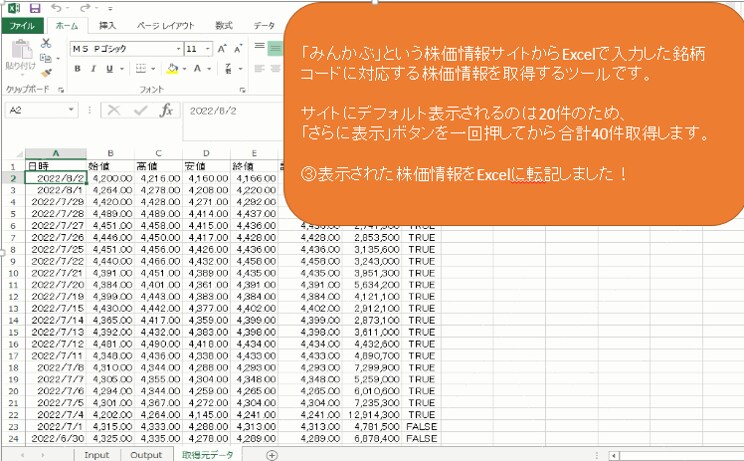The height and width of the screenshot is (461, 744).
Task: Open the ファイル tab
Action: coord(22,26)
